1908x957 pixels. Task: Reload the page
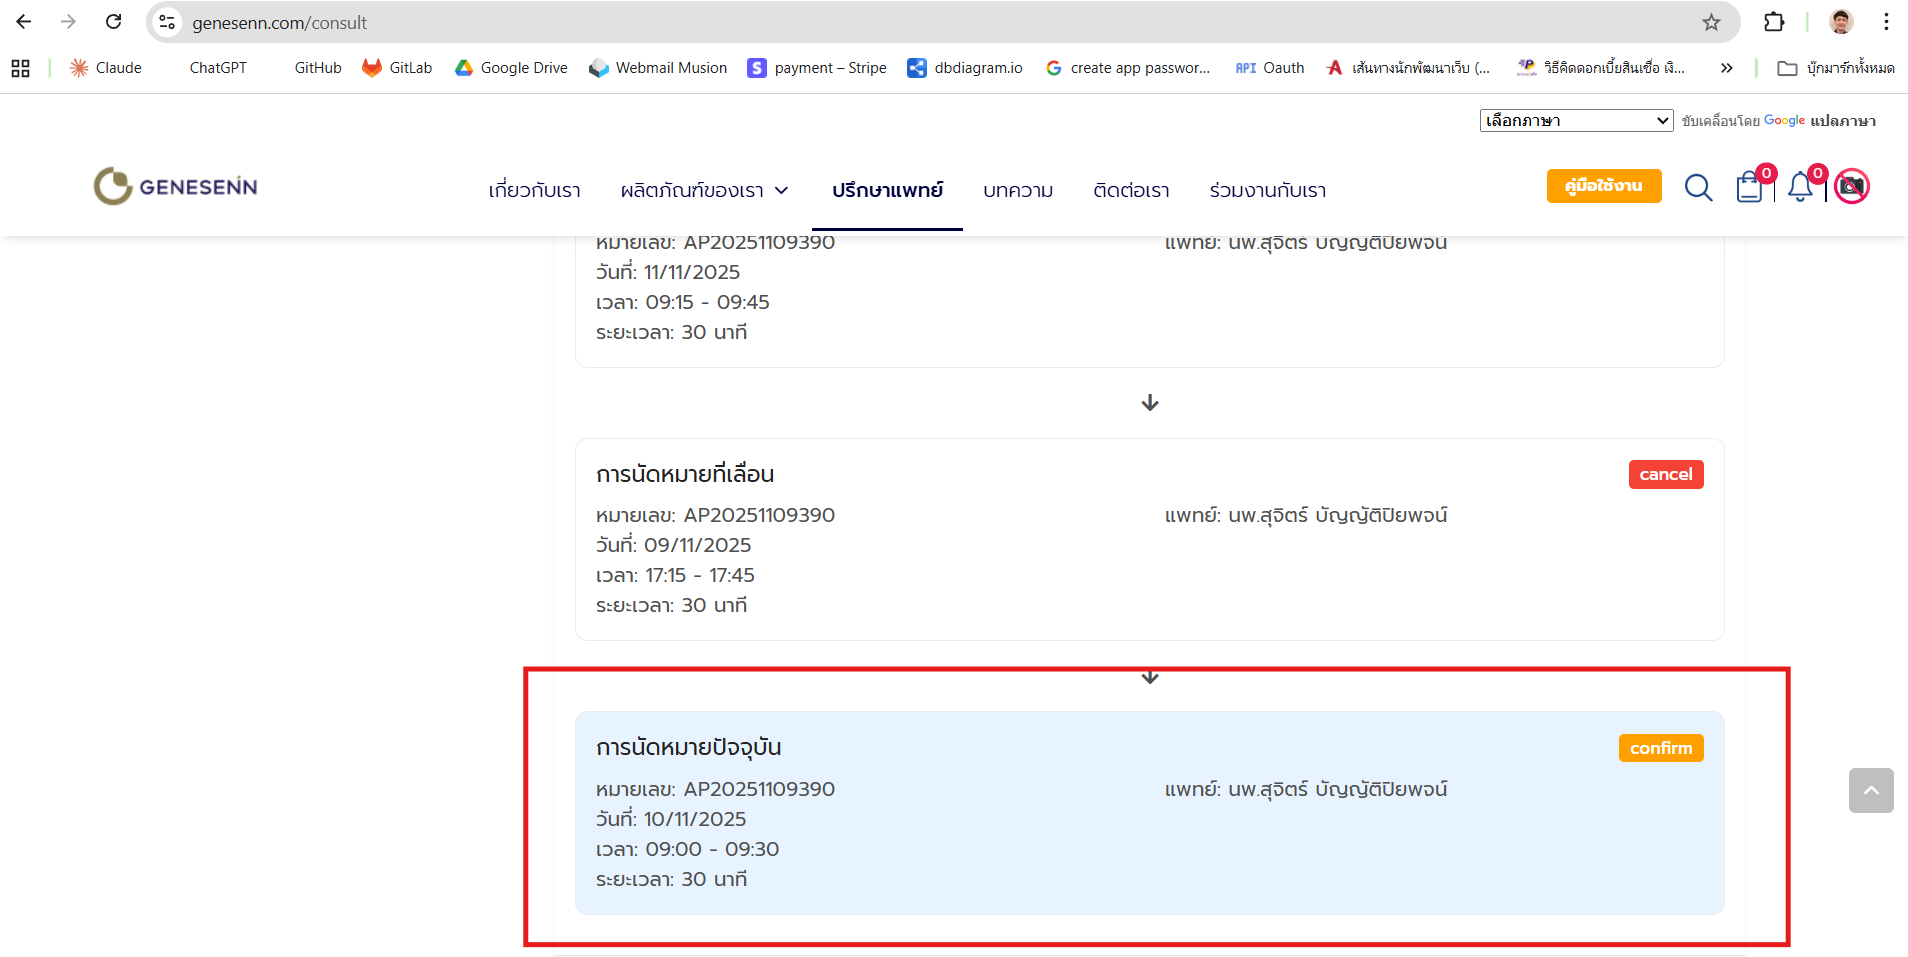pos(114,22)
